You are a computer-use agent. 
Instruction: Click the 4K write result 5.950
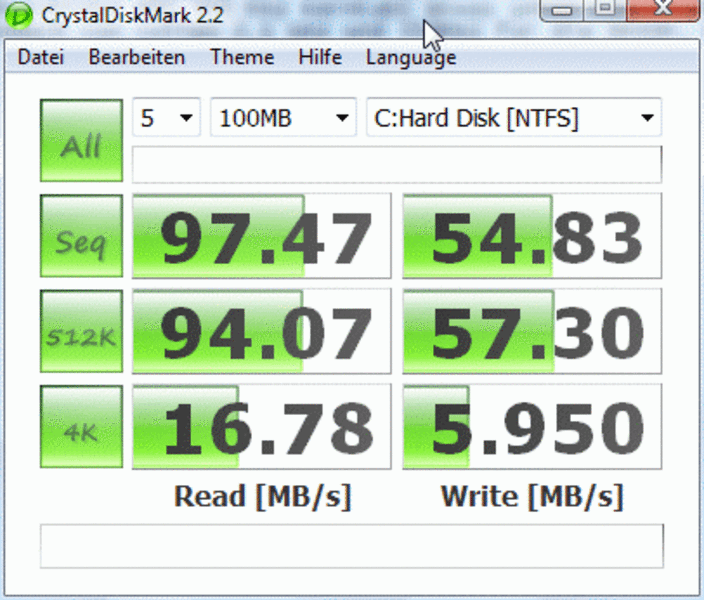(532, 426)
